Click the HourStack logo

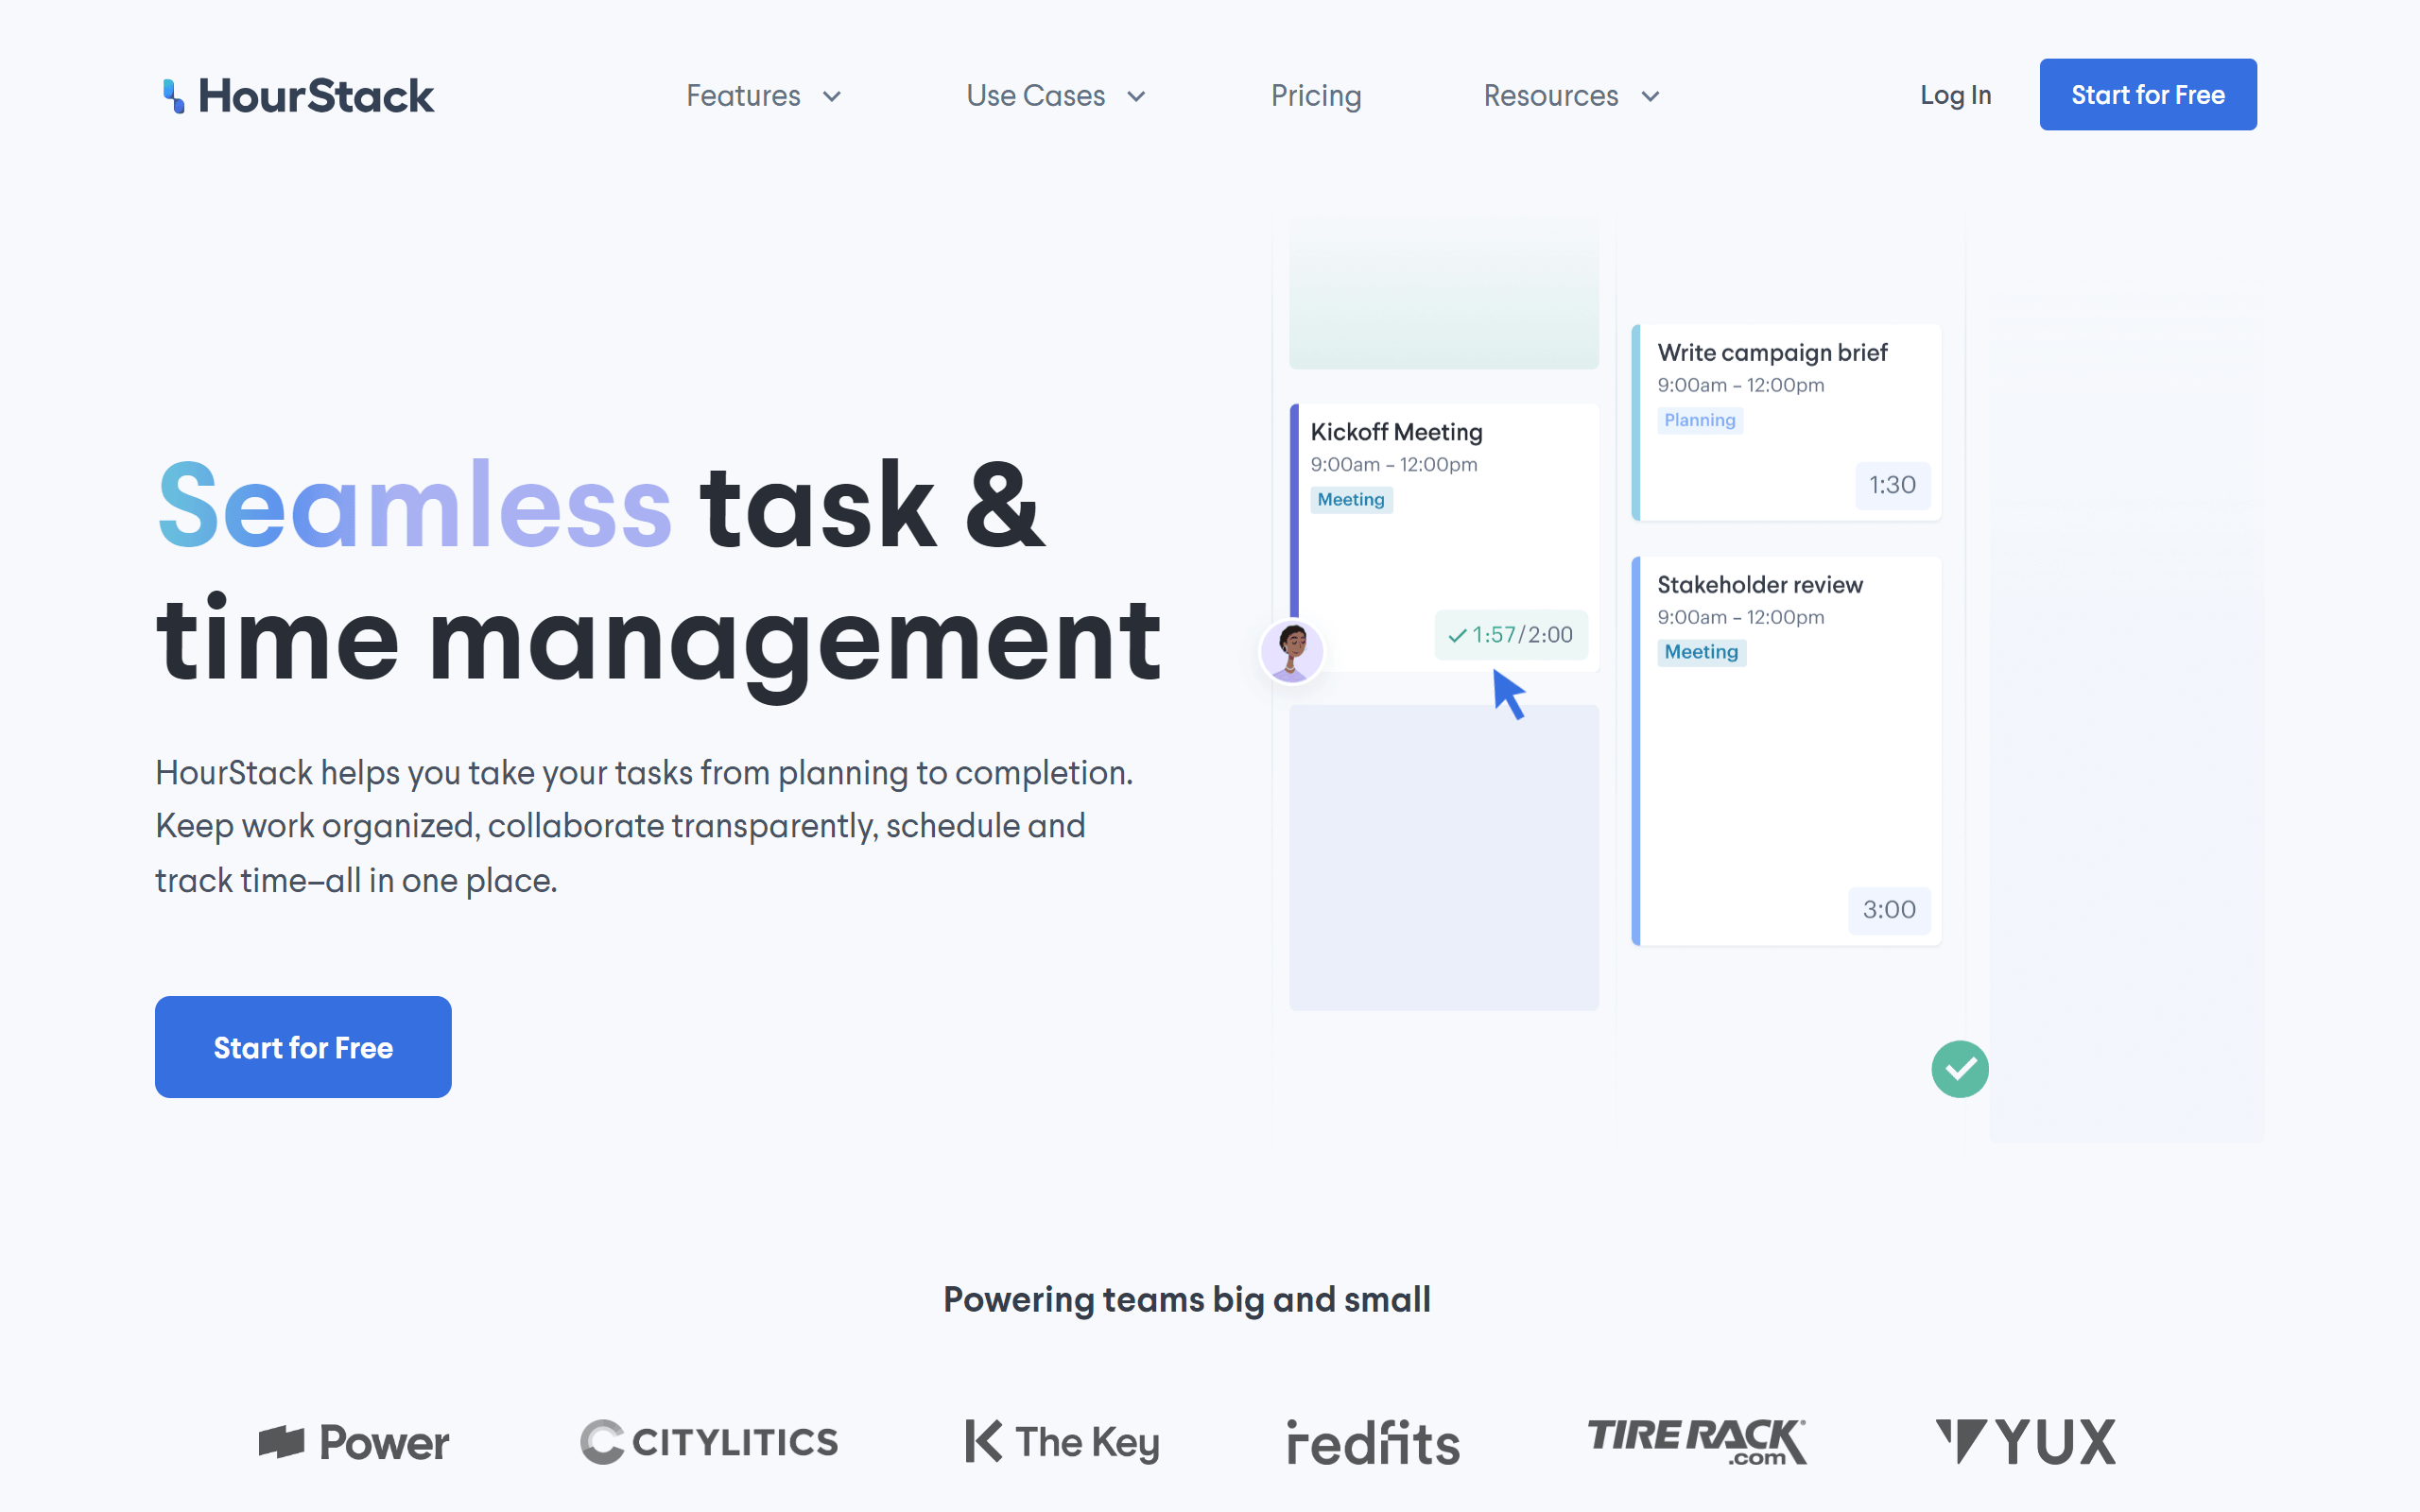[298, 96]
